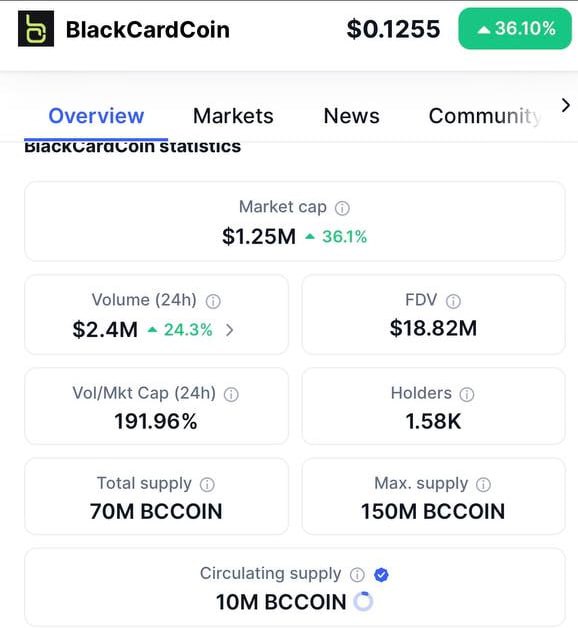The width and height of the screenshot is (578, 628).
Task: Click the green 36.10% change badge
Action: point(515,29)
